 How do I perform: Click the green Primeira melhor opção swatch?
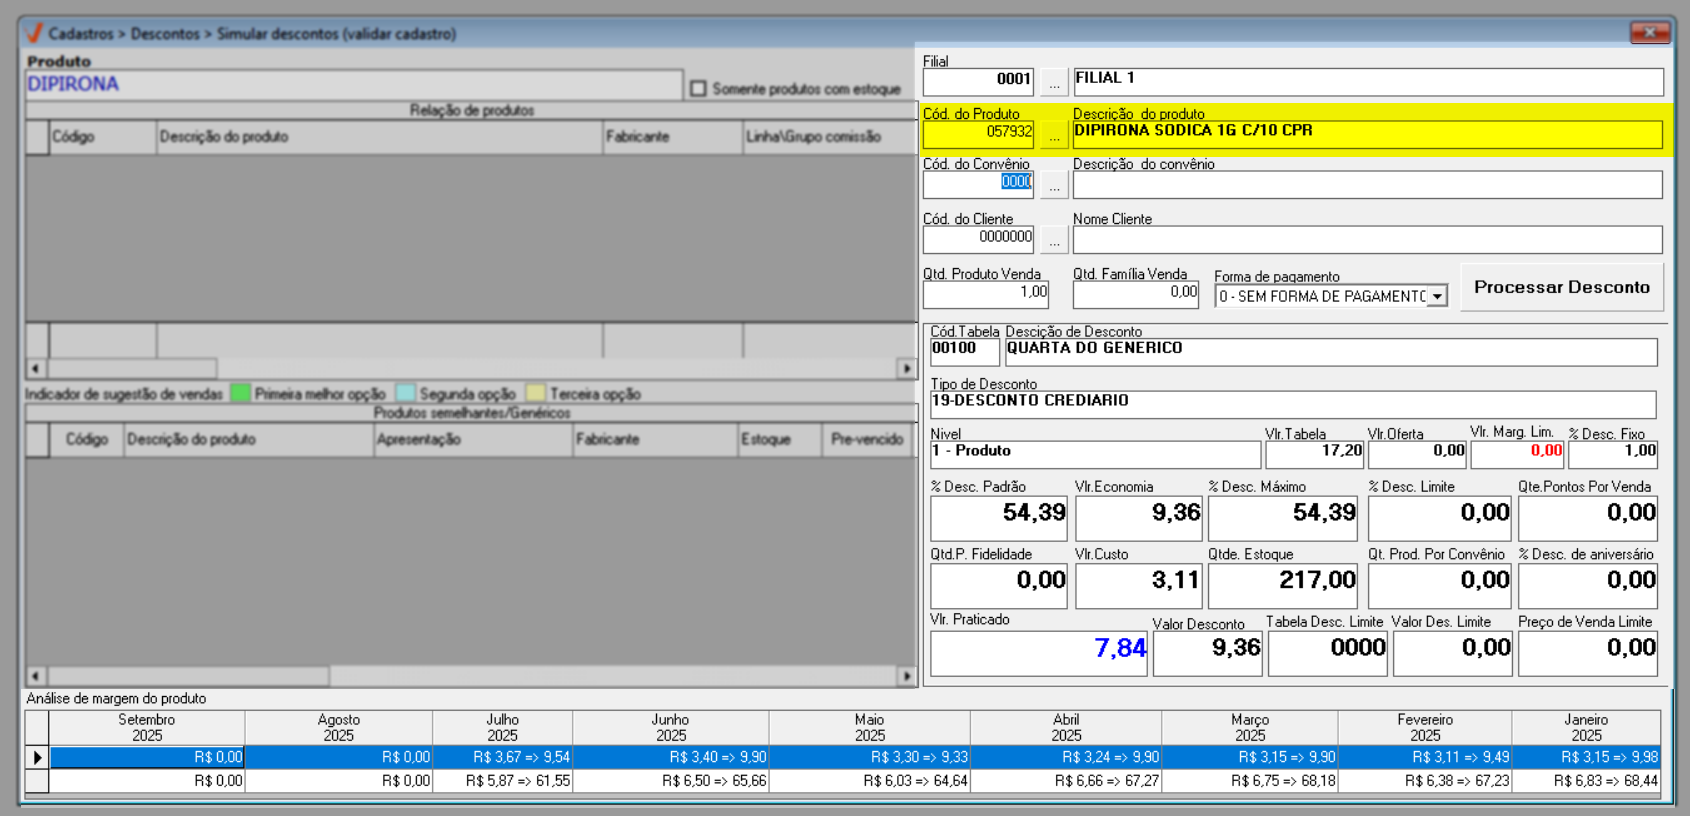(x=240, y=393)
